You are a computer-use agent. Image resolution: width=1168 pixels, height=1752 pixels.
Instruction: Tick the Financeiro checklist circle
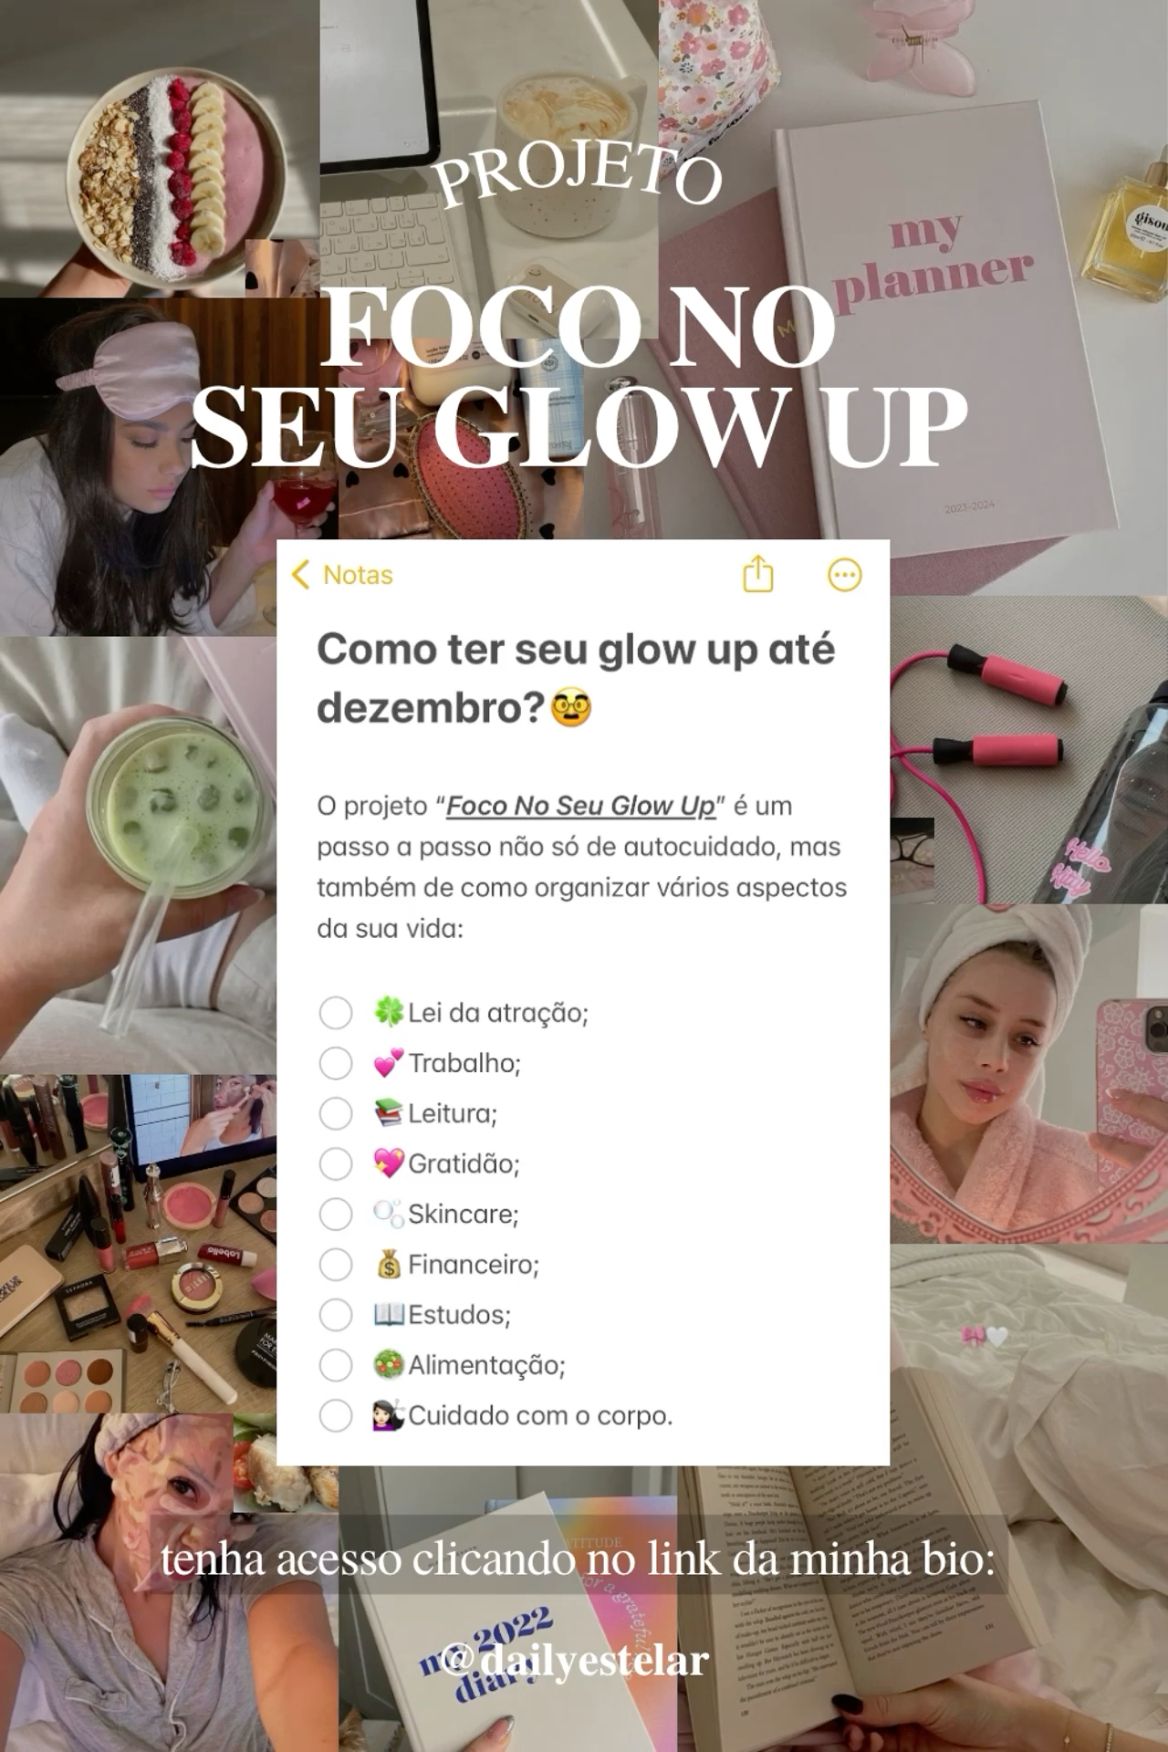(x=335, y=1265)
